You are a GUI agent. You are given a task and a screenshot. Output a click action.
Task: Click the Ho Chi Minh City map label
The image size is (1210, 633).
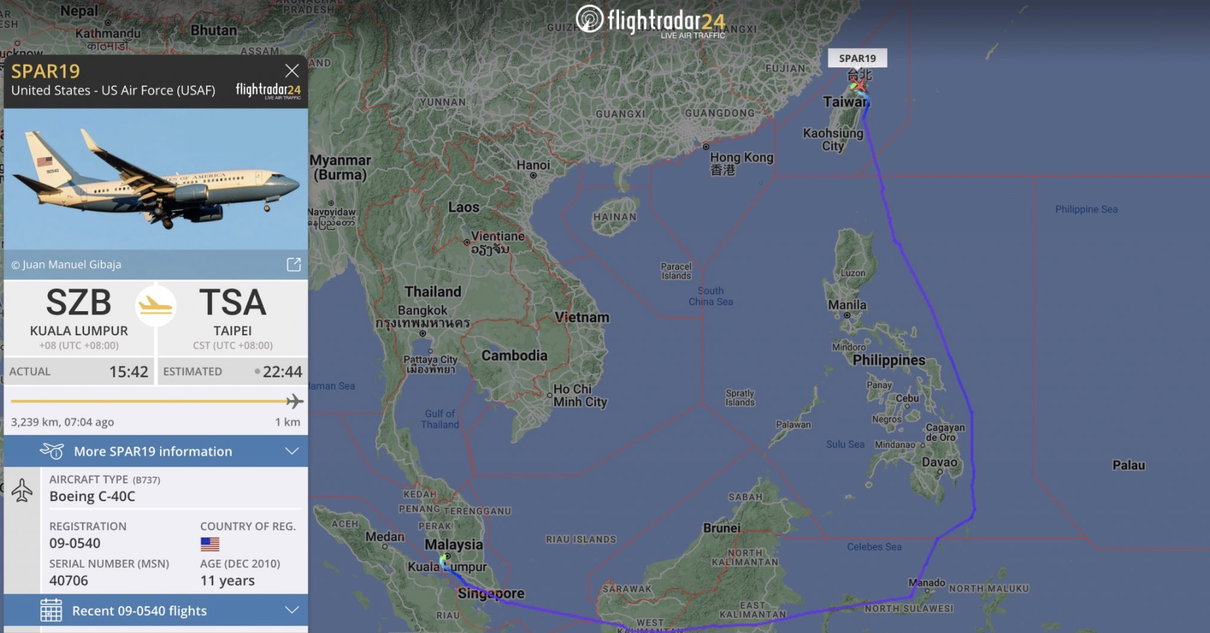point(580,395)
